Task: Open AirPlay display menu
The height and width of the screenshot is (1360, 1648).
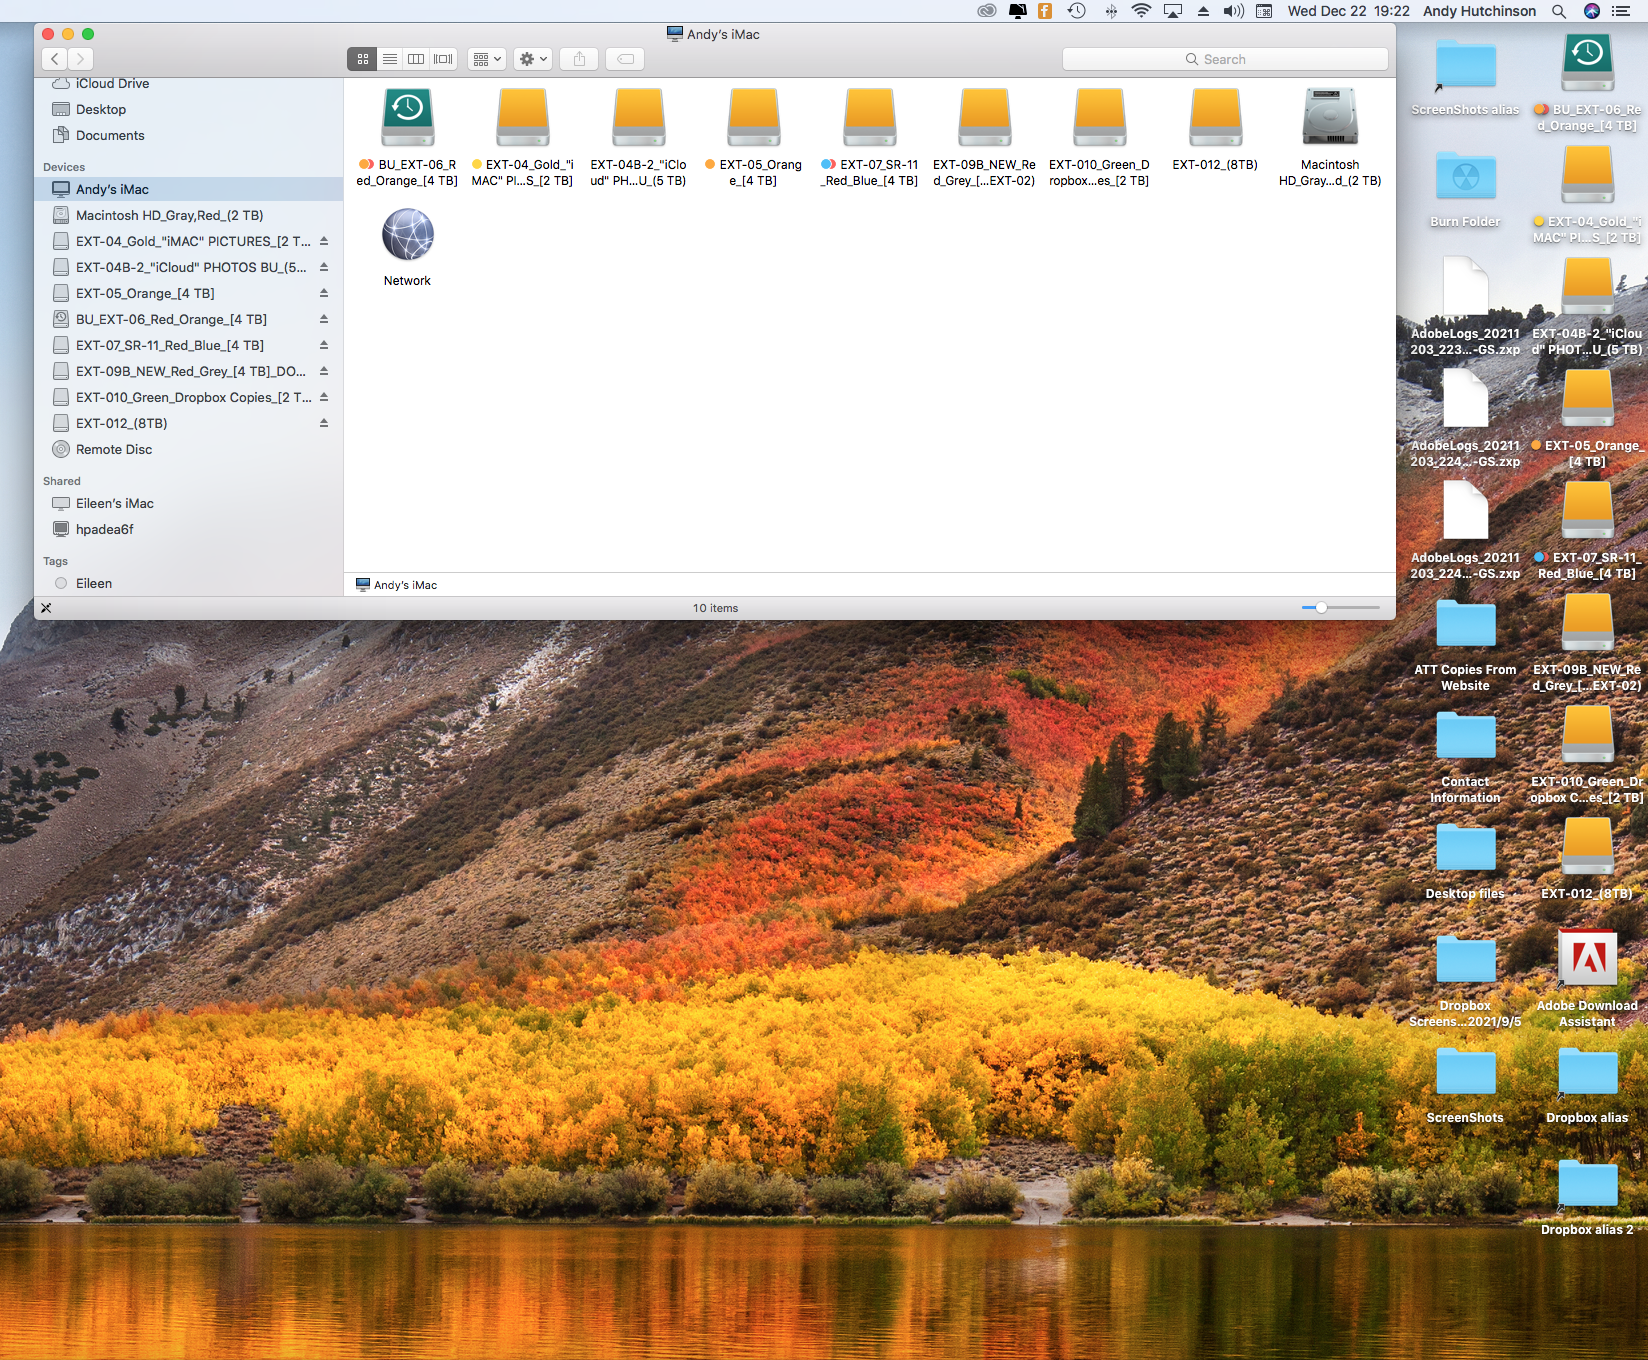Action: coord(1173,11)
